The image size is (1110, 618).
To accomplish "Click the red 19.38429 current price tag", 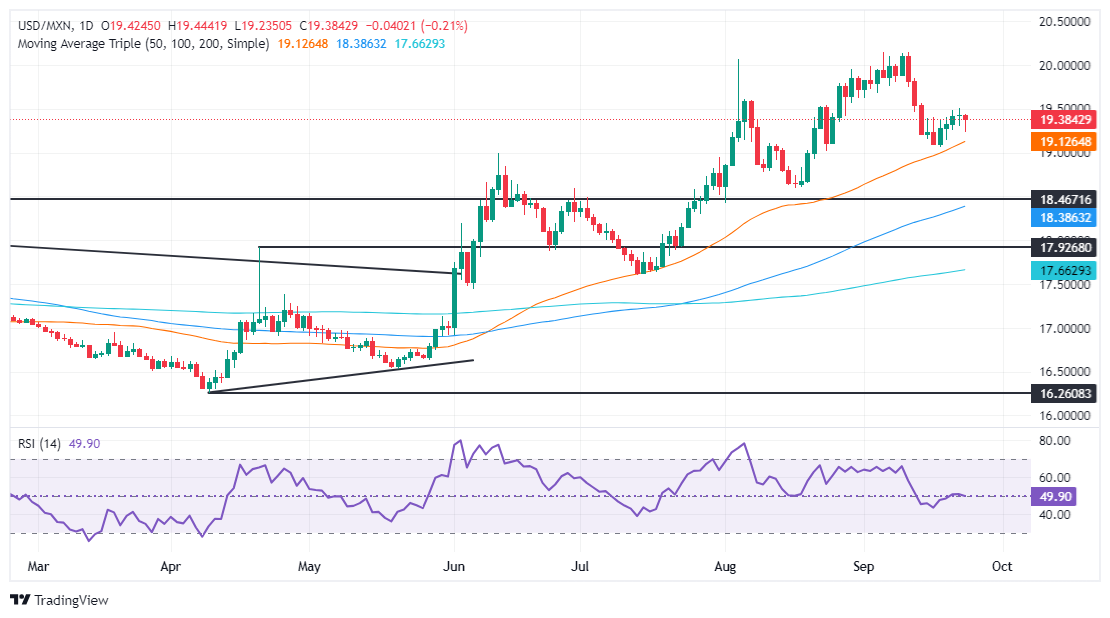I will coord(1064,120).
